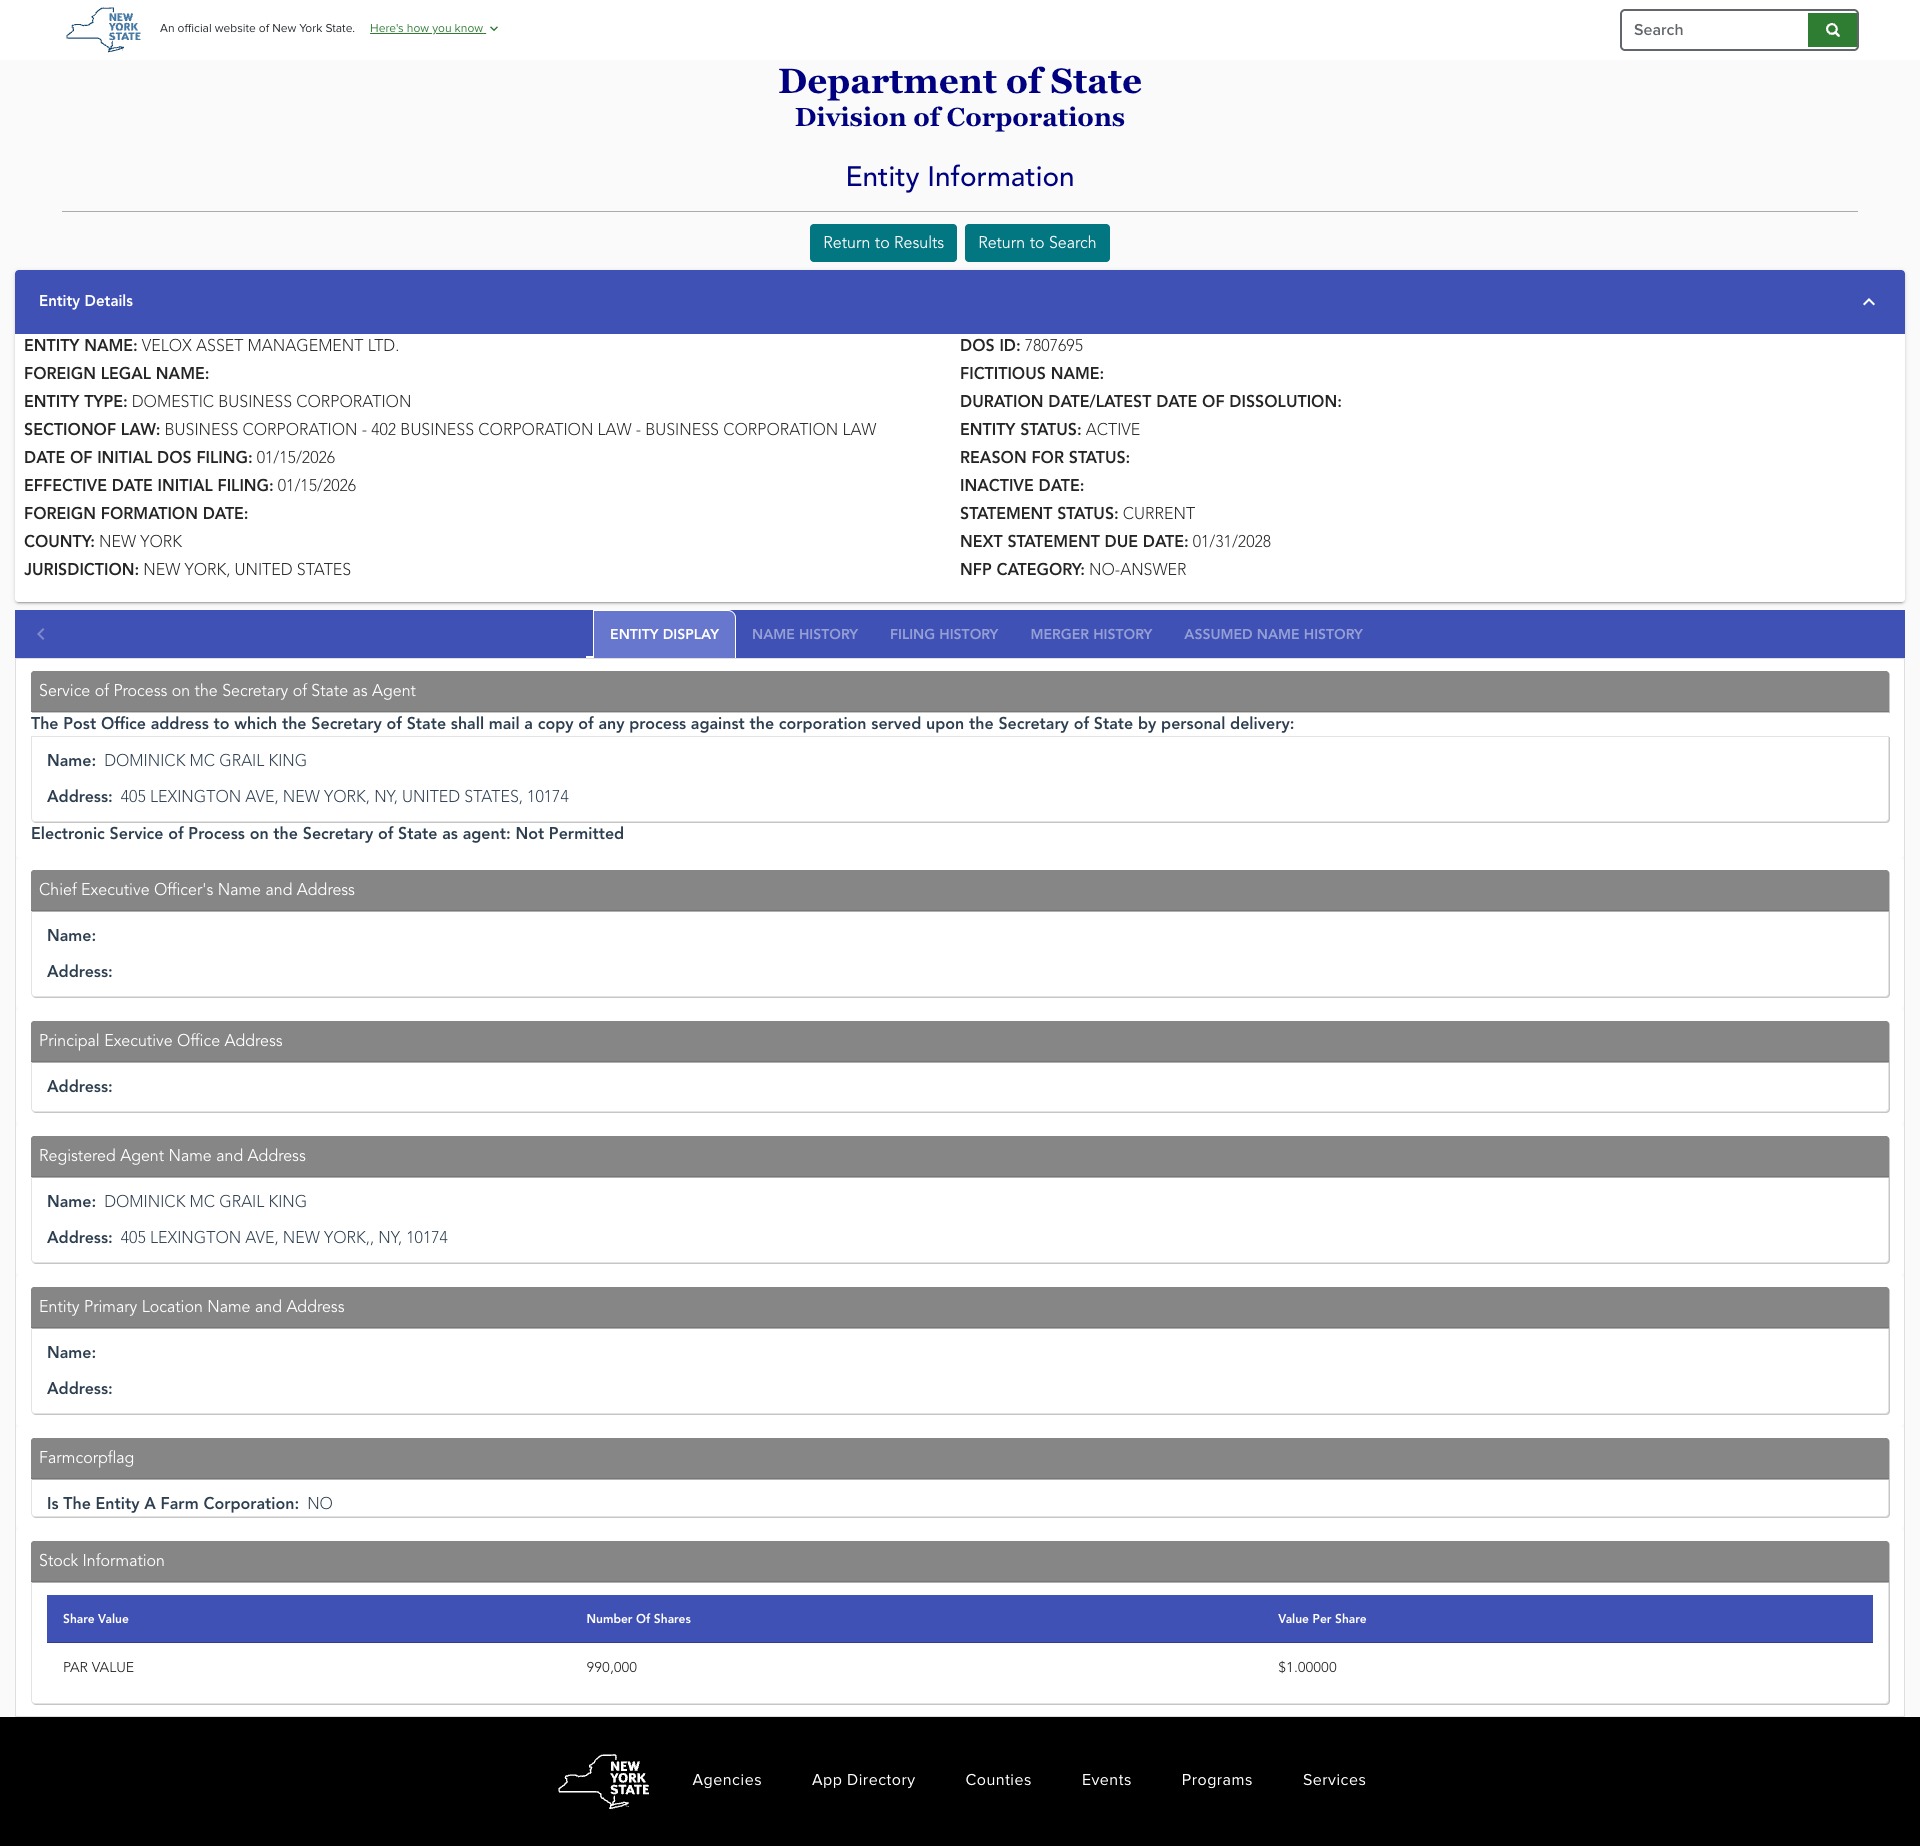Open Events footer link

click(x=1106, y=1780)
